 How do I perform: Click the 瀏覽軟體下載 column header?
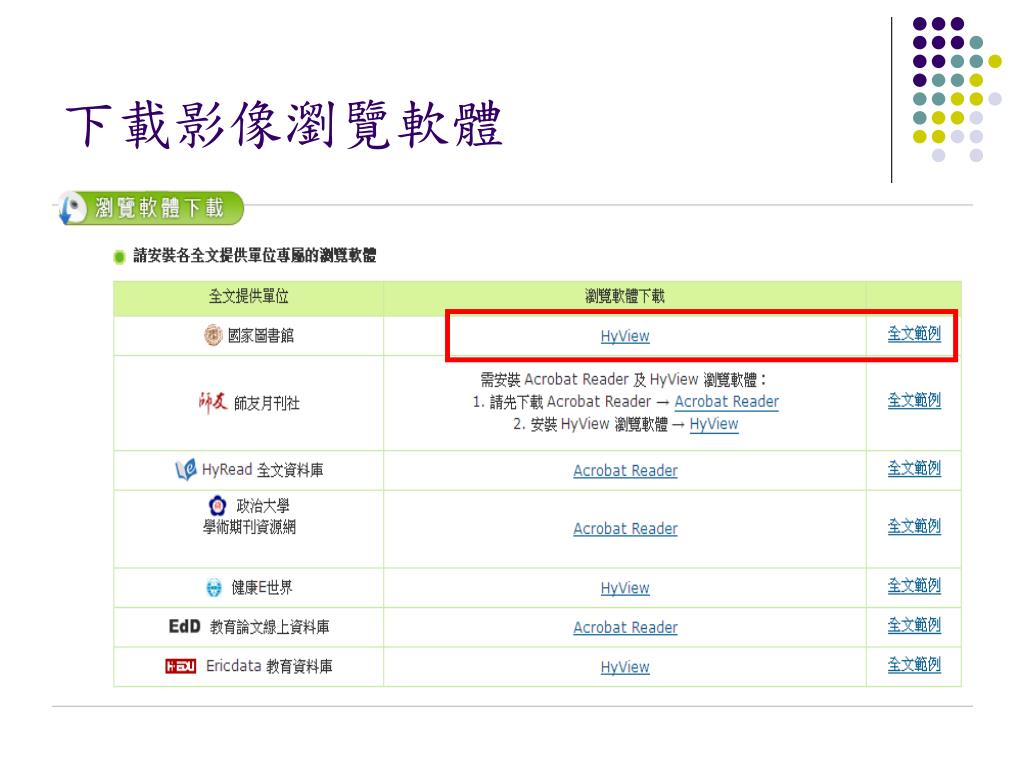(x=624, y=297)
